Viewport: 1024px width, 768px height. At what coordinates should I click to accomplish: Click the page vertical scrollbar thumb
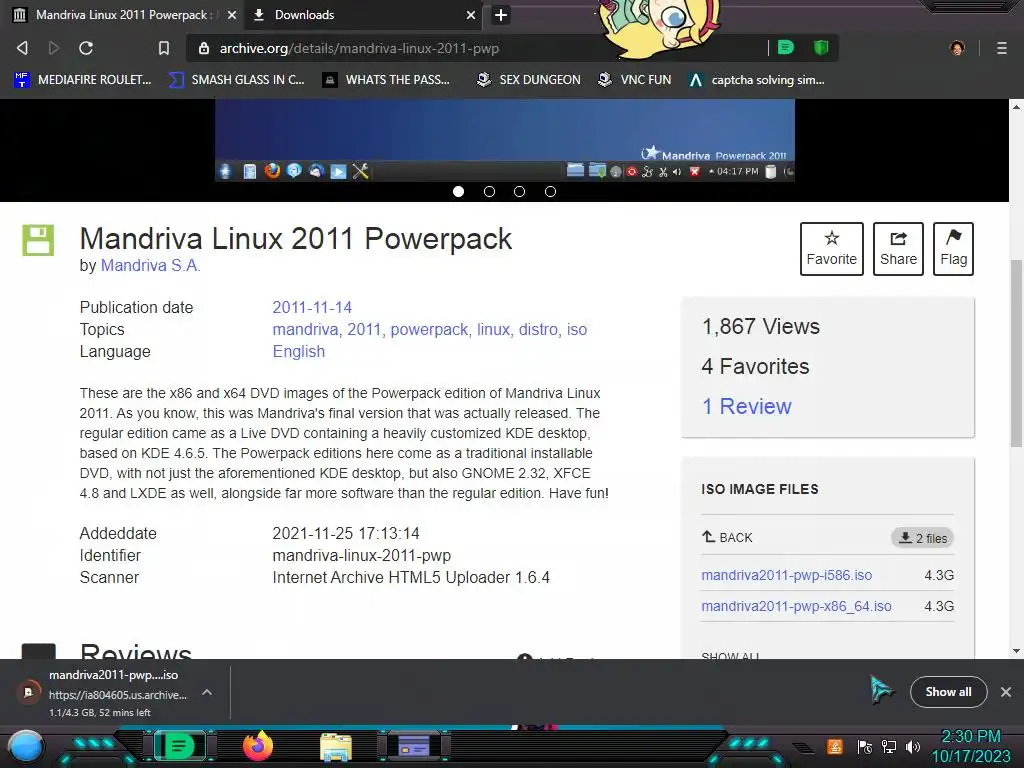(1016, 353)
